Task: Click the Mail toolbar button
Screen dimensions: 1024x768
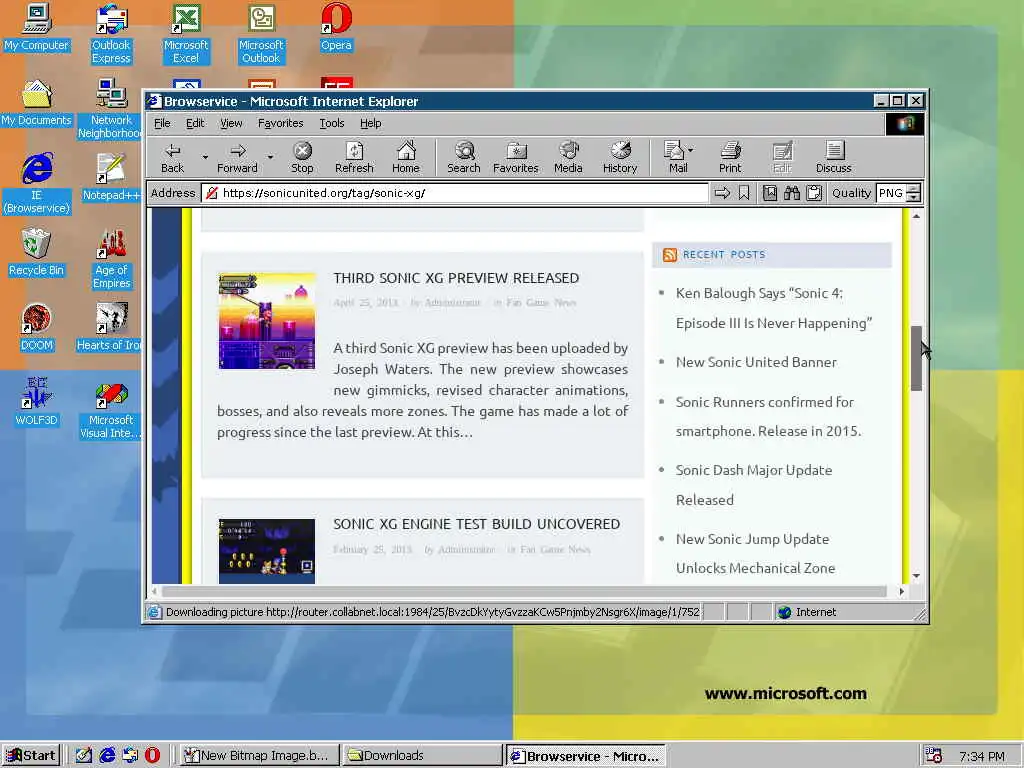Action: [675, 157]
